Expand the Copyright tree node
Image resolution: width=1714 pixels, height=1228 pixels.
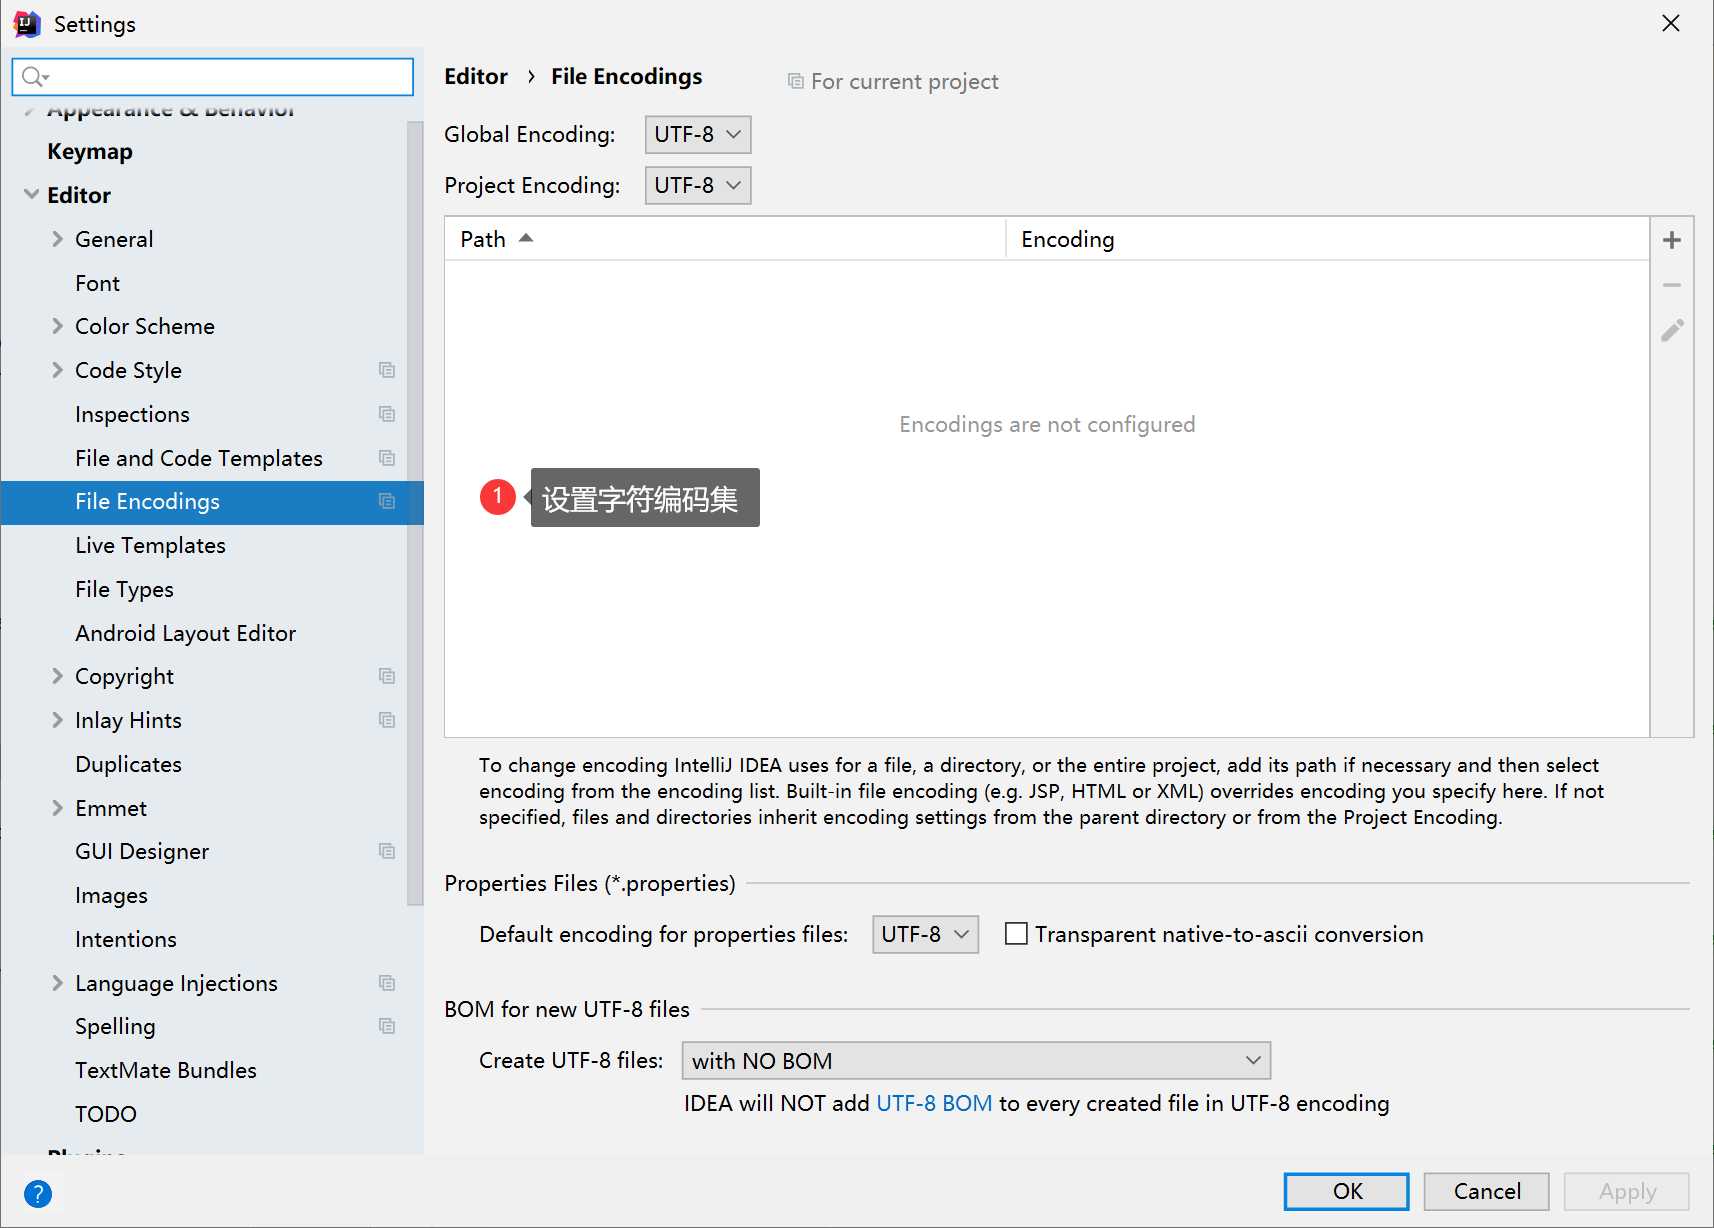(57, 676)
